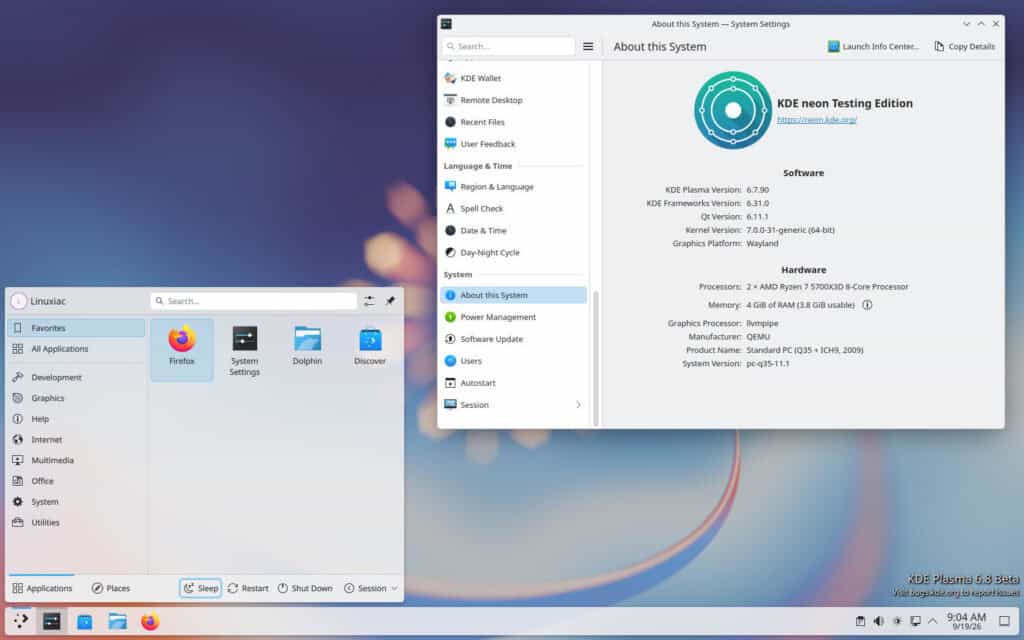Click the System Settings search field

pyautogui.click(x=508, y=46)
